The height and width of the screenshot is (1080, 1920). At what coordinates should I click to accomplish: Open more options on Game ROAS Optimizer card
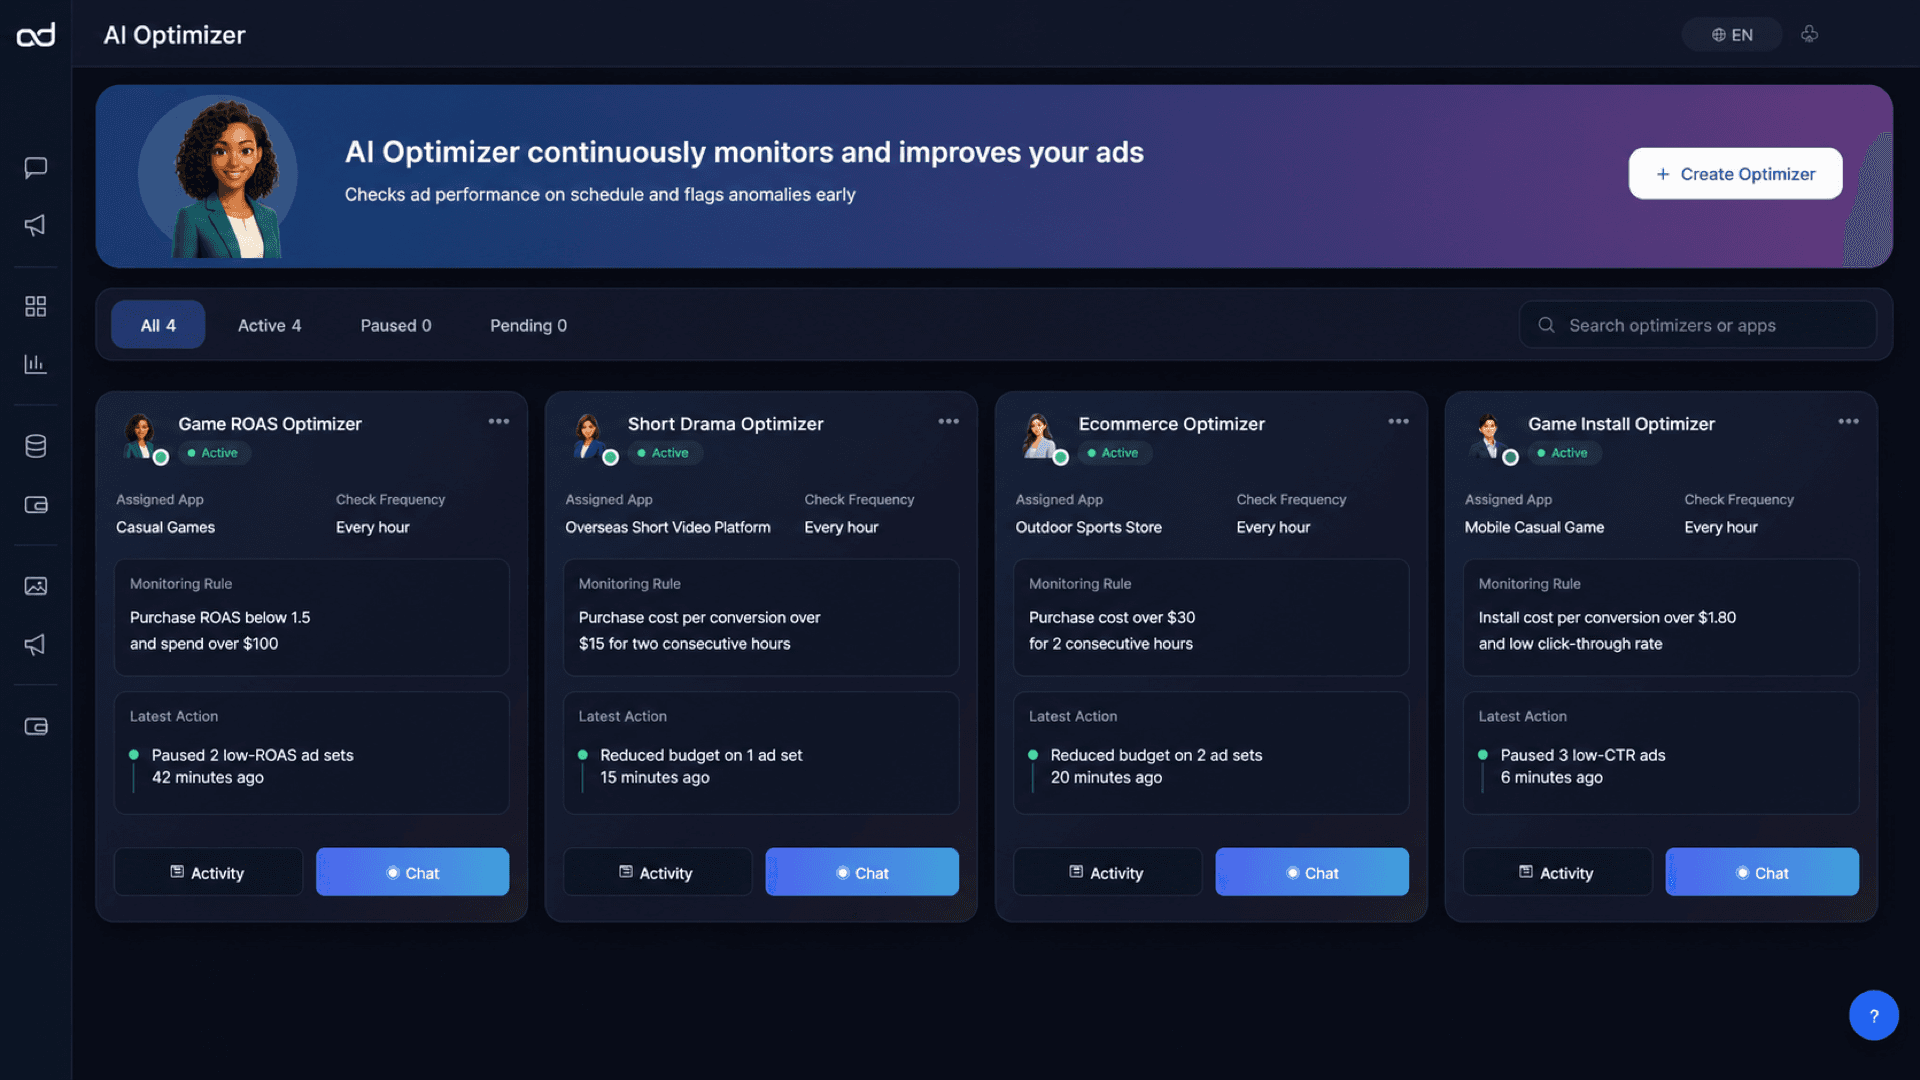click(499, 421)
